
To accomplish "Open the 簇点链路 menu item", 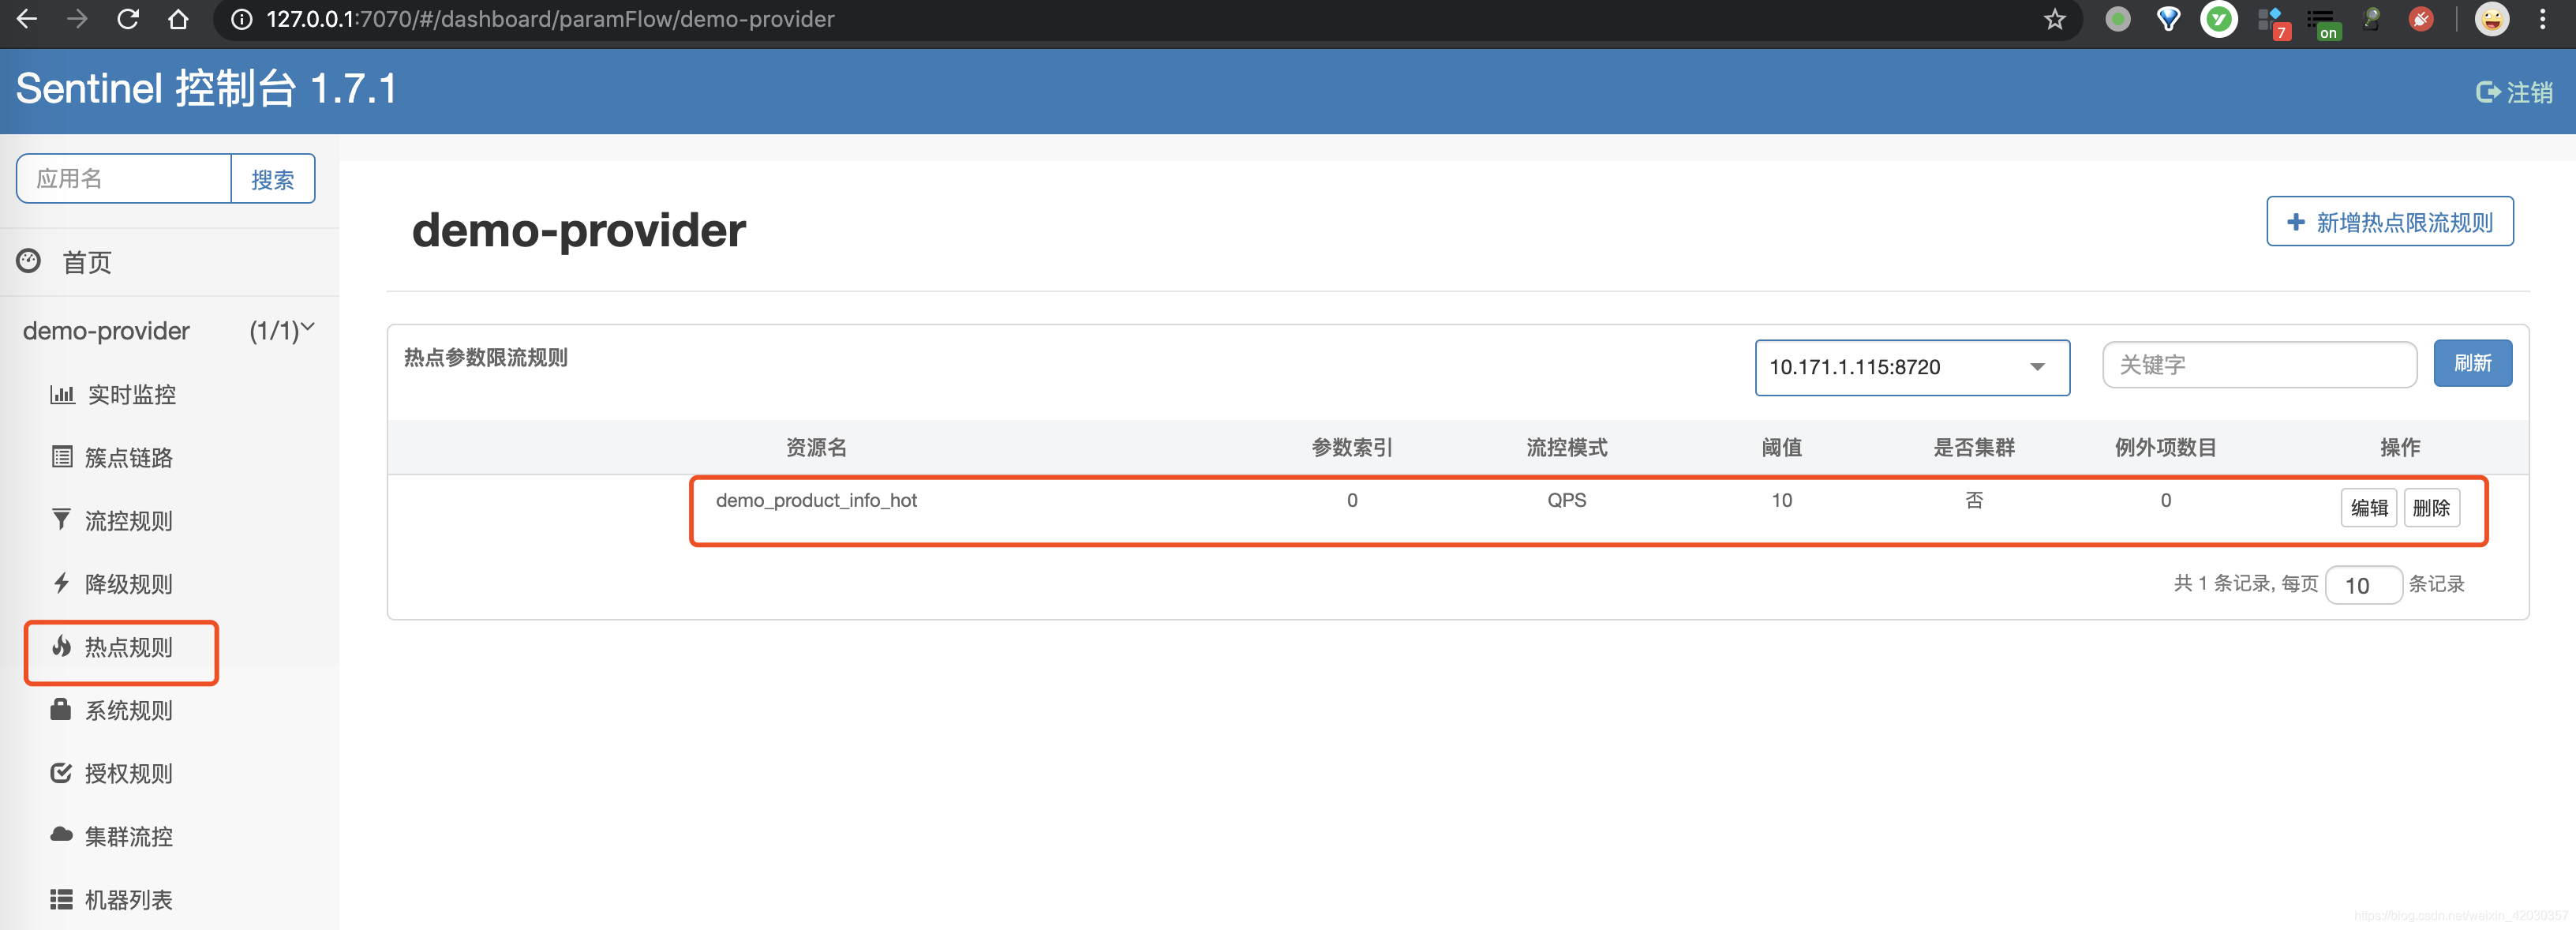I will (128, 457).
